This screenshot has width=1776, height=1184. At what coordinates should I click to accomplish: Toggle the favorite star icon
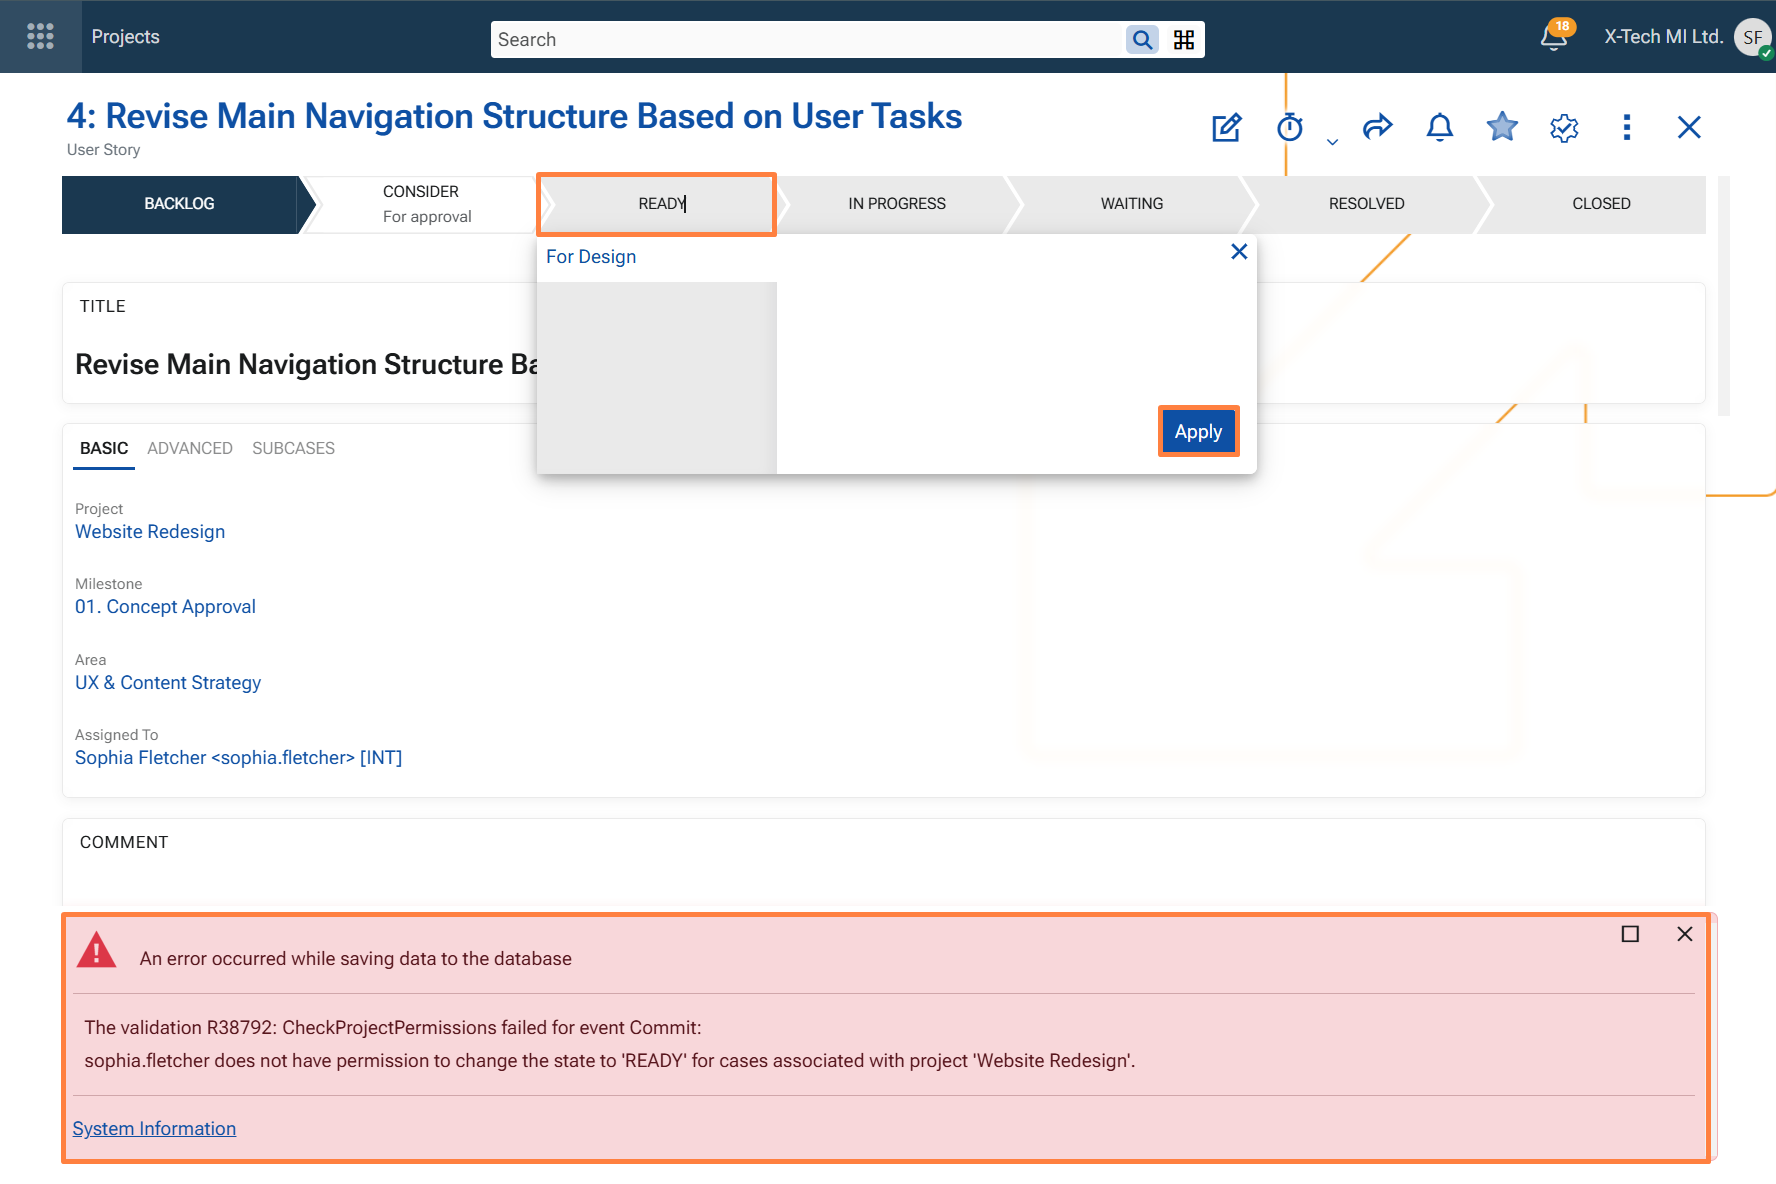1502,127
